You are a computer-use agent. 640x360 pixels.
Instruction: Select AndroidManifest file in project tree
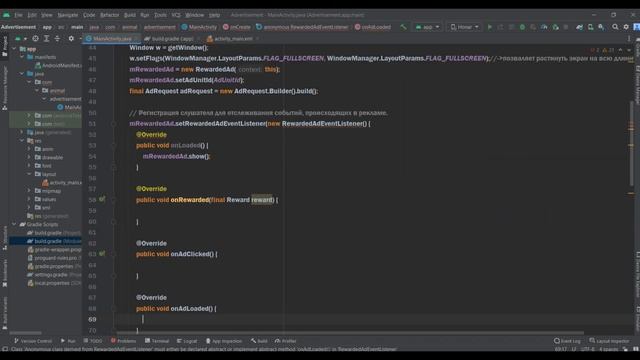coord(58,65)
